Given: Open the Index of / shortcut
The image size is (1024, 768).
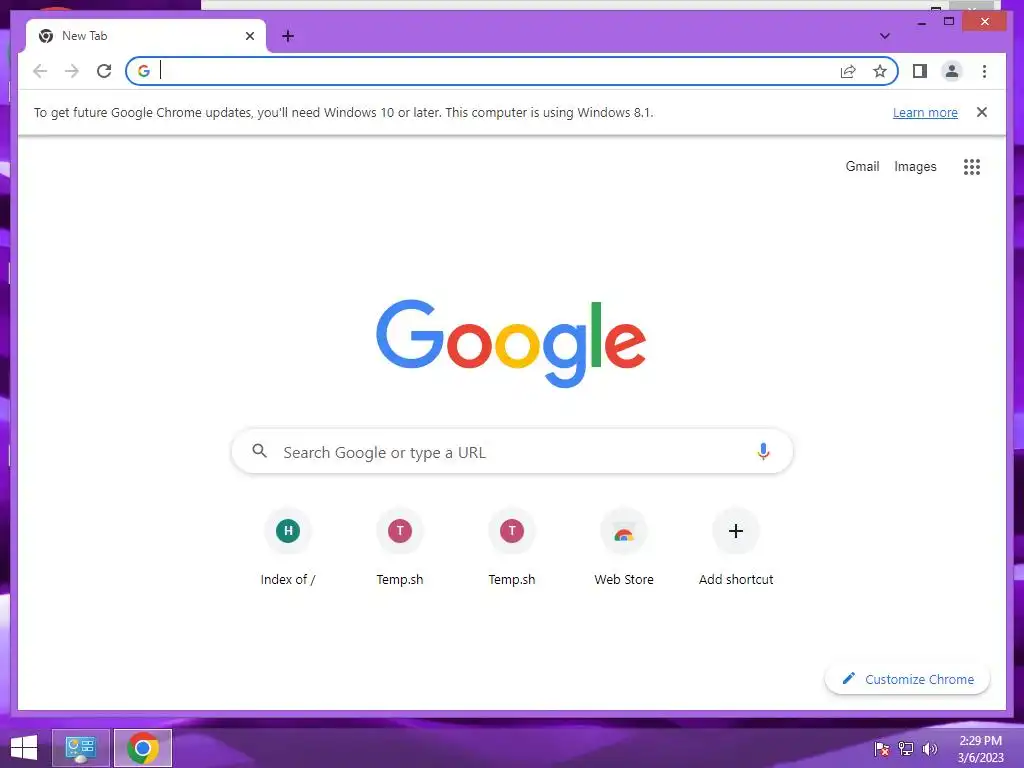Looking at the screenshot, I should pyautogui.click(x=288, y=547).
